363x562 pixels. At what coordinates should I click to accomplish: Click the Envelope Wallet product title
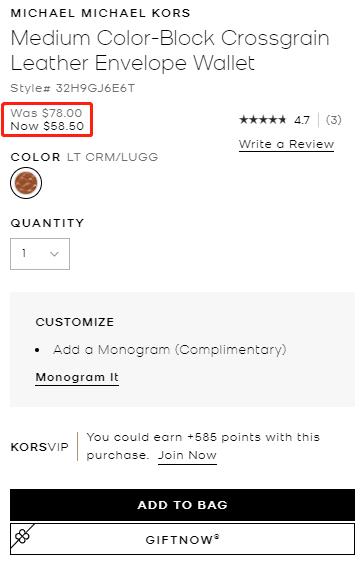[x=170, y=51]
